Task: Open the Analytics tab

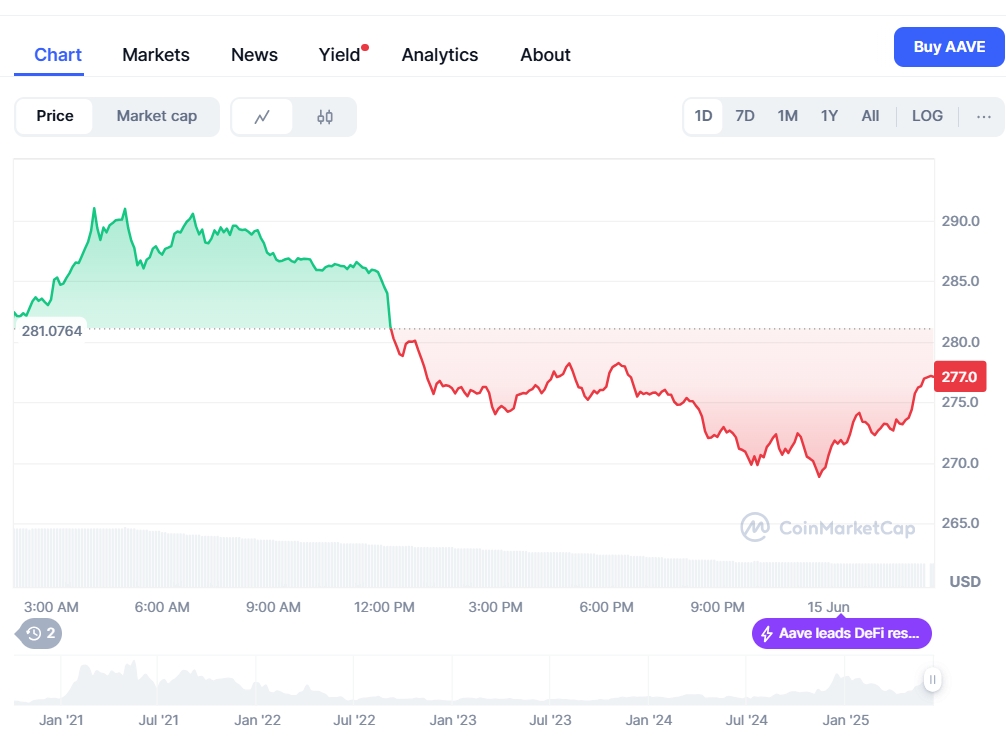Action: pos(439,55)
